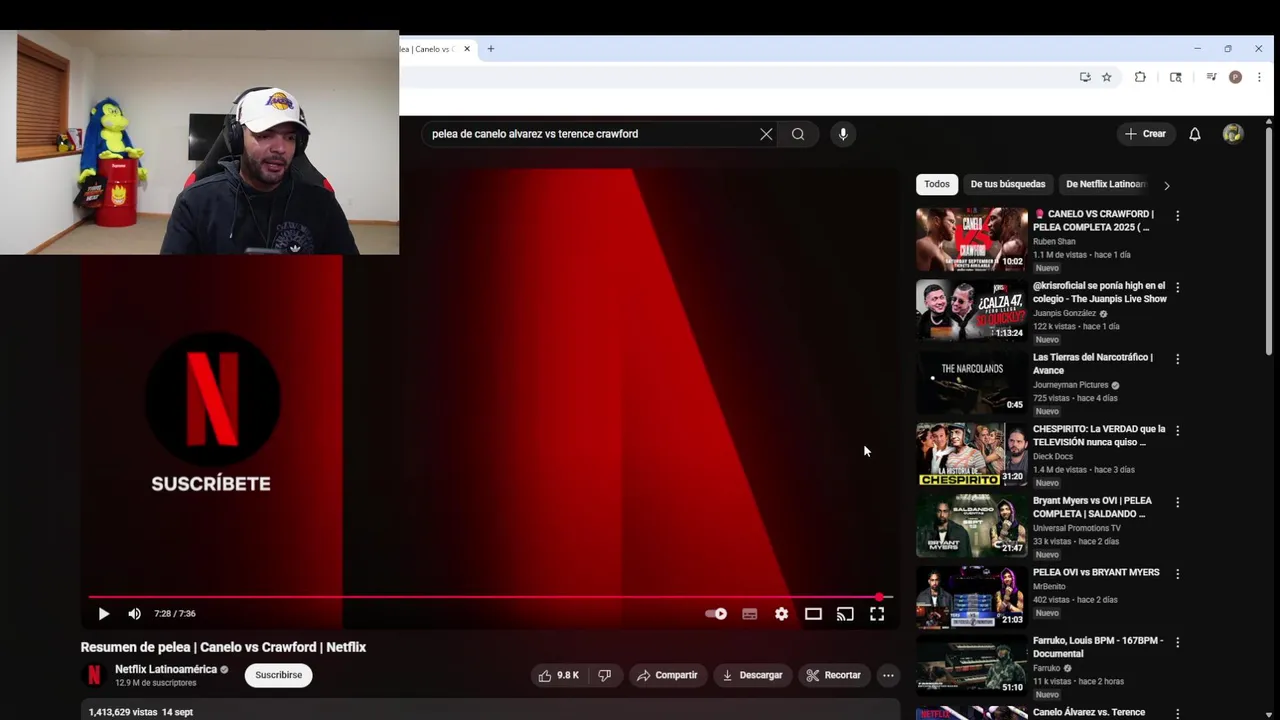
Task: Click the Netflix channel avatar
Action: point(94,675)
